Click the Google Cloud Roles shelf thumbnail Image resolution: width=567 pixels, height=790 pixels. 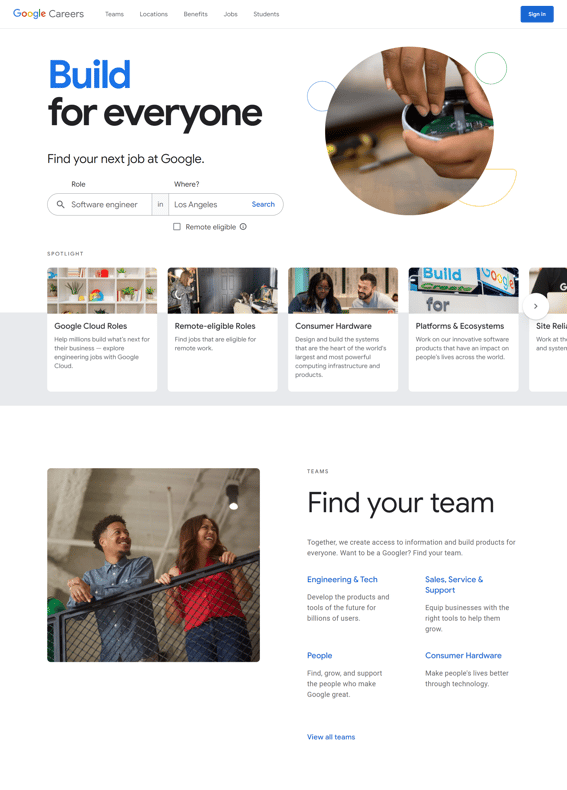pyautogui.click(x=102, y=291)
